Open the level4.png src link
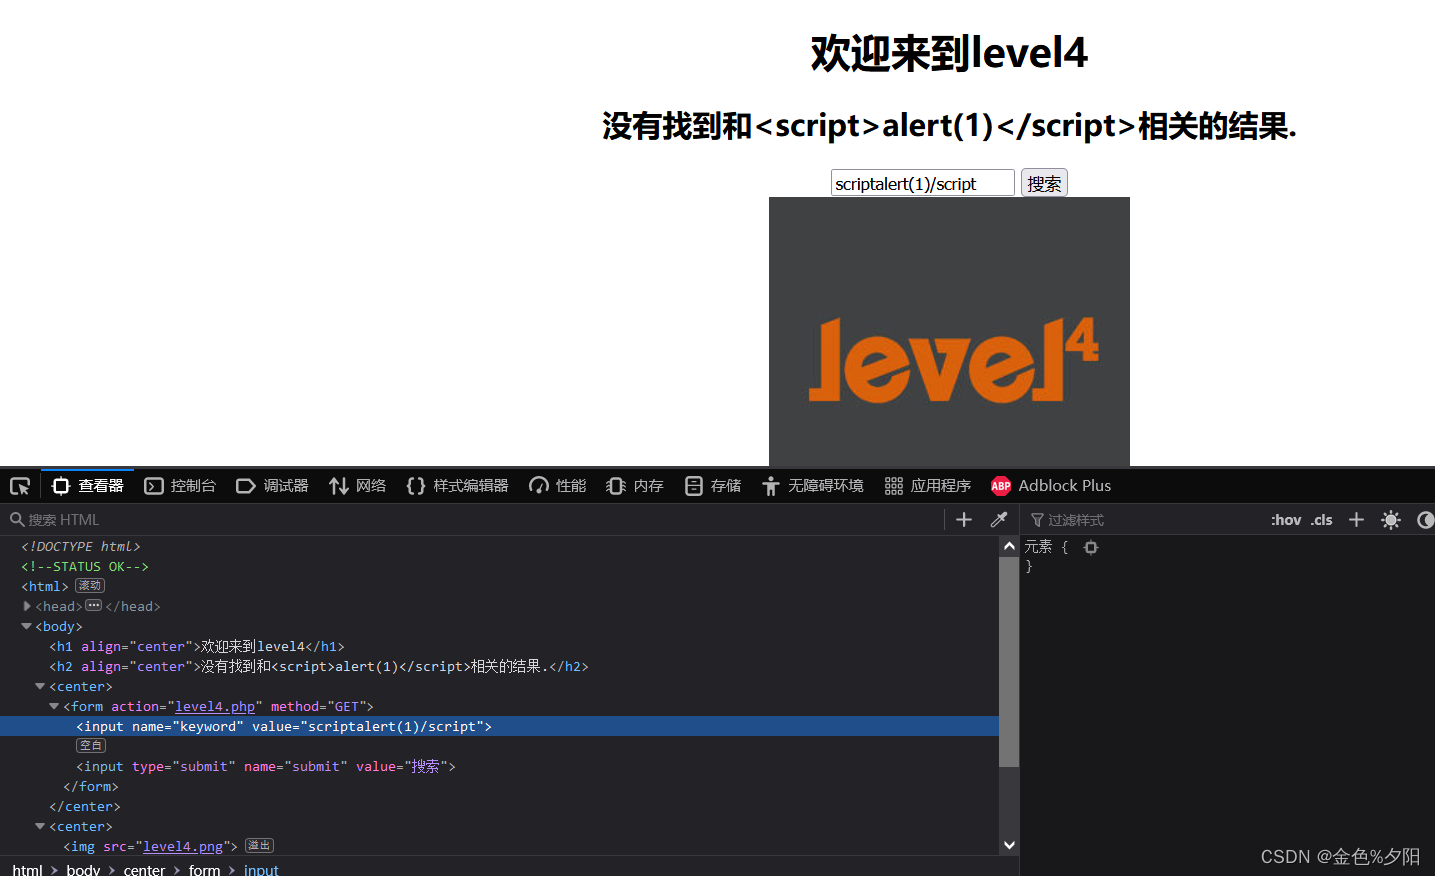The height and width of the screenshot is (876, 1435). coord(183,846)
